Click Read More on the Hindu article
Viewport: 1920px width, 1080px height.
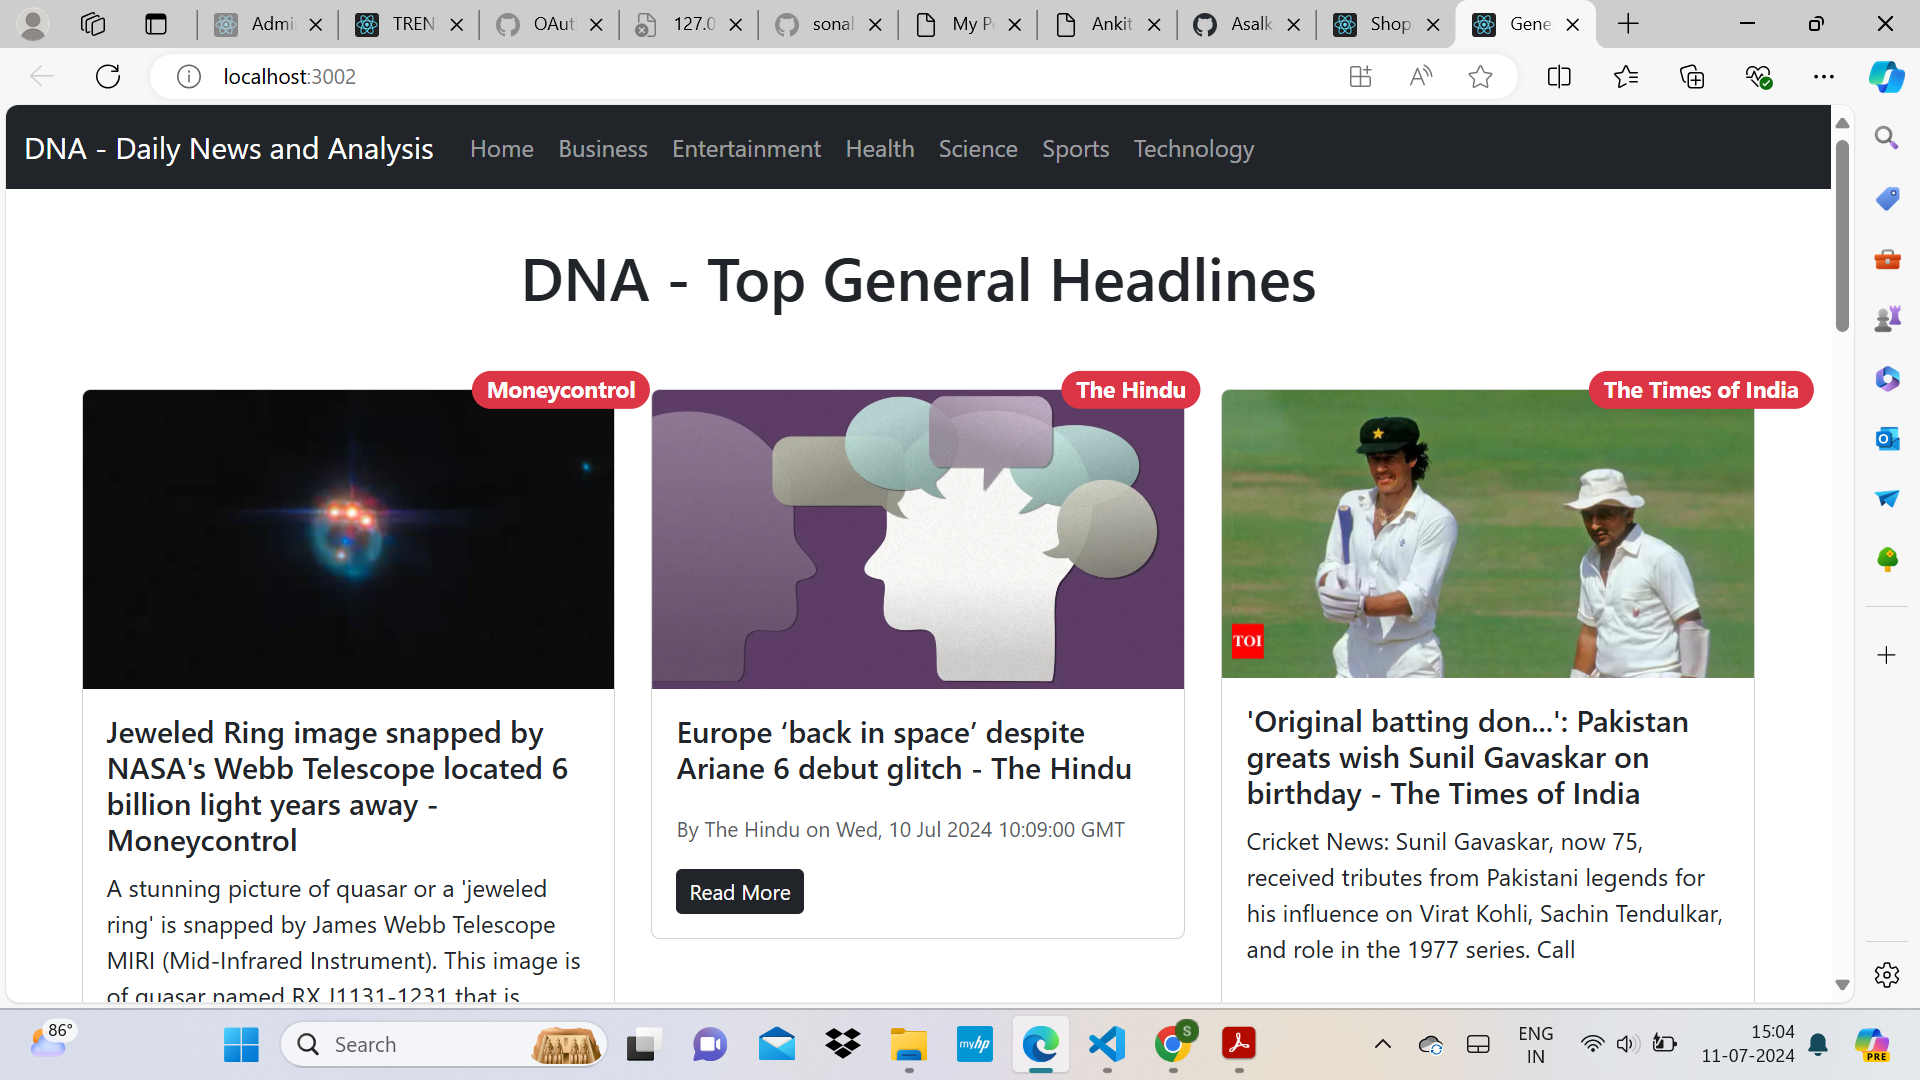tap(740, 892)
